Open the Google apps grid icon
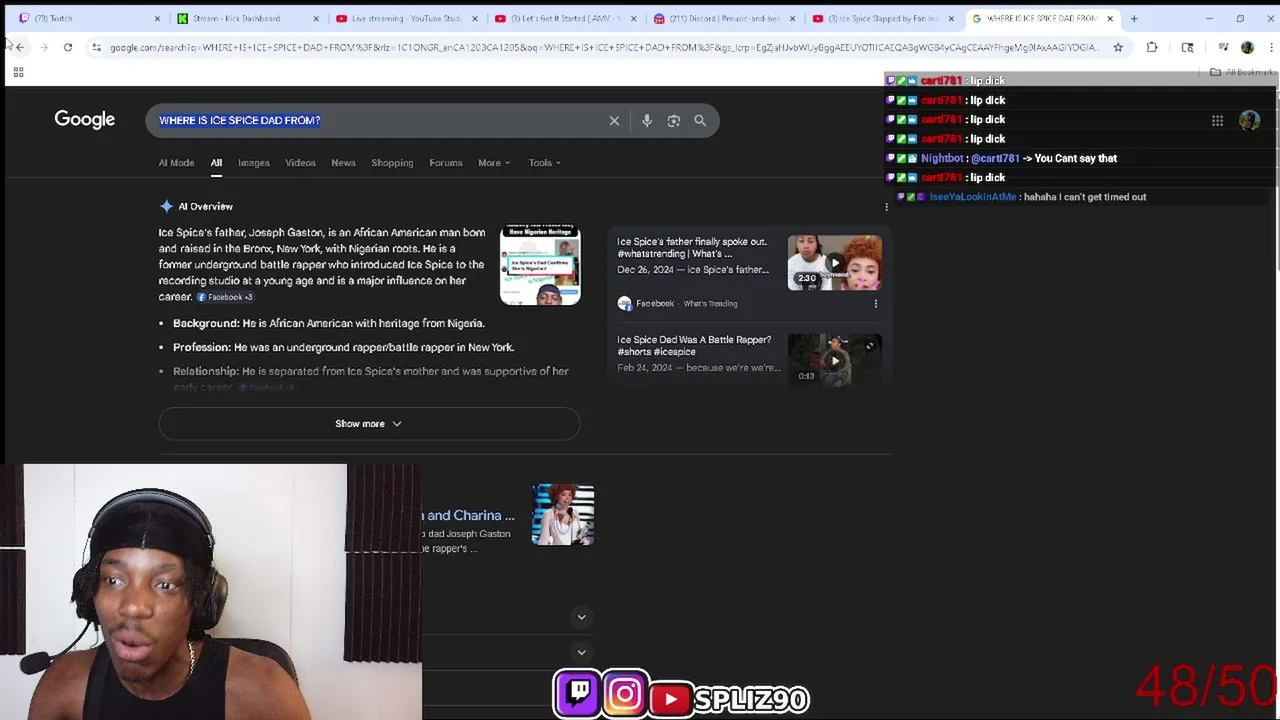Image resolution: width=1280 pixels, height=720 pixels. pyautogui.click(x=1217, y=121)
